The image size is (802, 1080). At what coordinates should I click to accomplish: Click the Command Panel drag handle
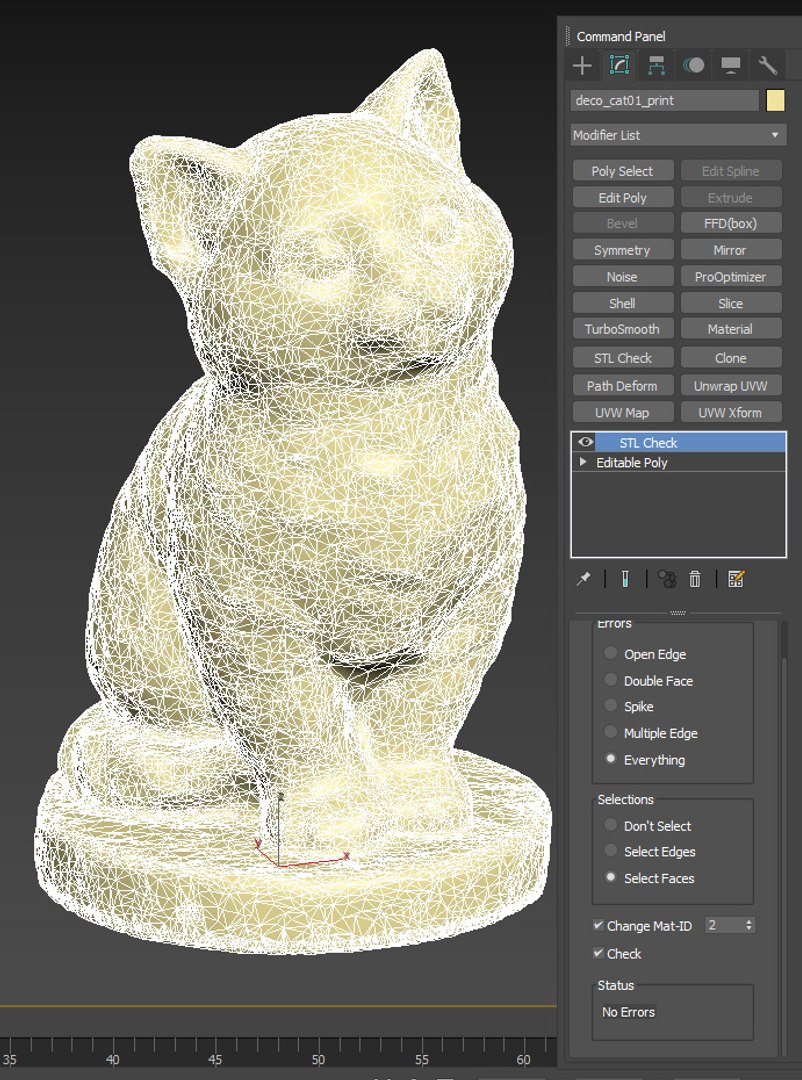coord(568,36)
